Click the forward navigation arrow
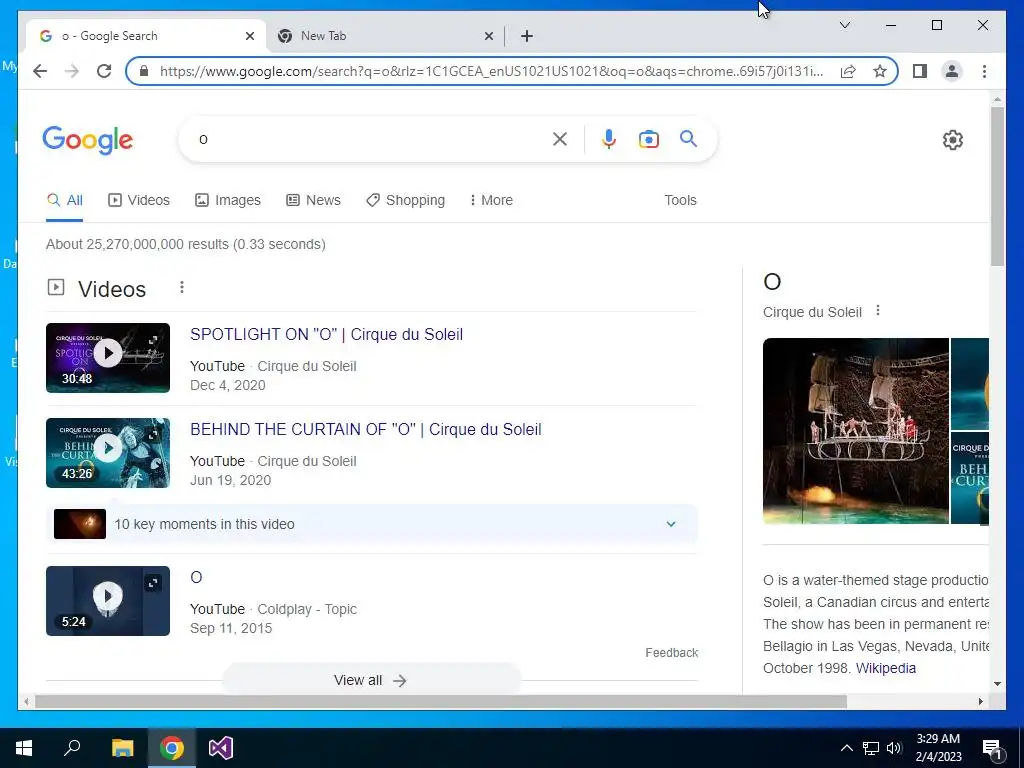Image resolution: width=1024 pixels, height=768 pixels. [72, 71]
